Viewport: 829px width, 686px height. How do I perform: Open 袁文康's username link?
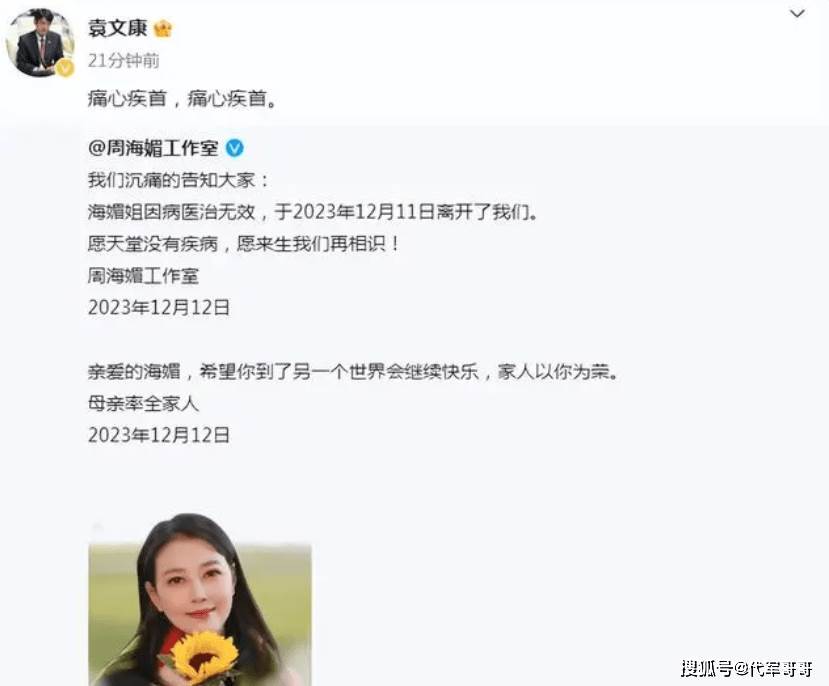click(117, 28)
